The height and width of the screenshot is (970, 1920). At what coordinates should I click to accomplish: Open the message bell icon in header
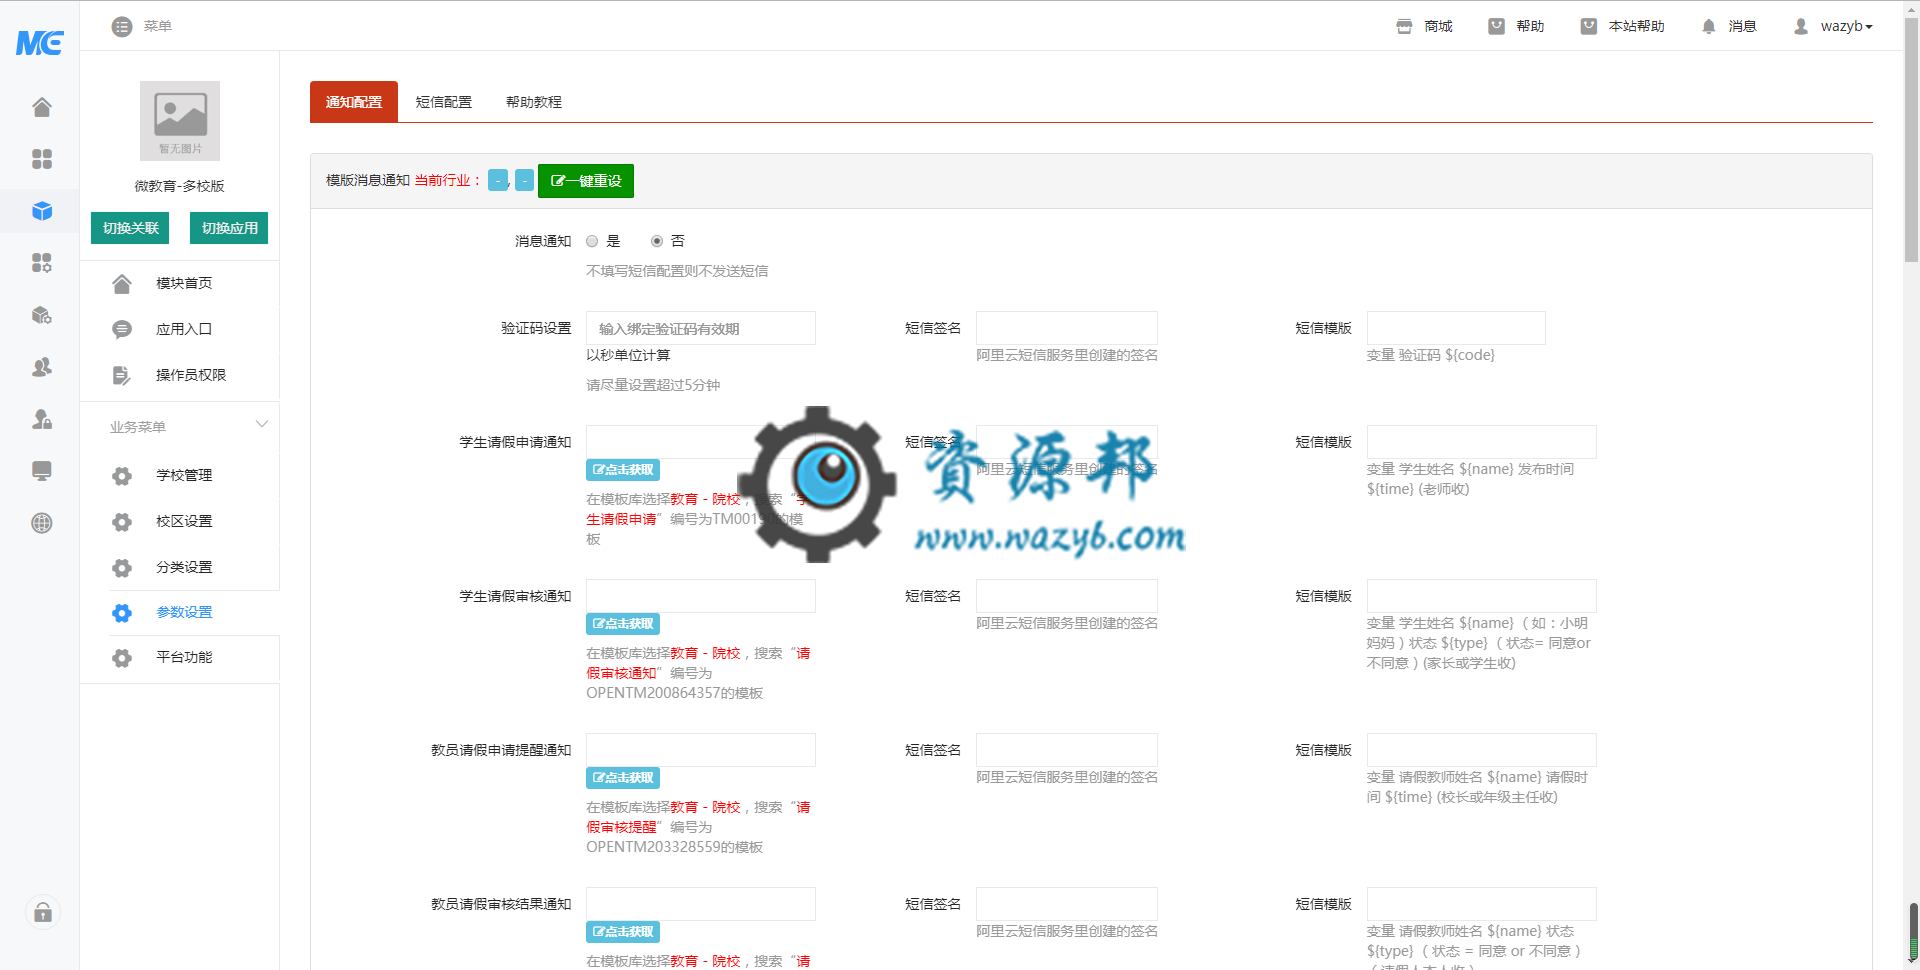1708,27
